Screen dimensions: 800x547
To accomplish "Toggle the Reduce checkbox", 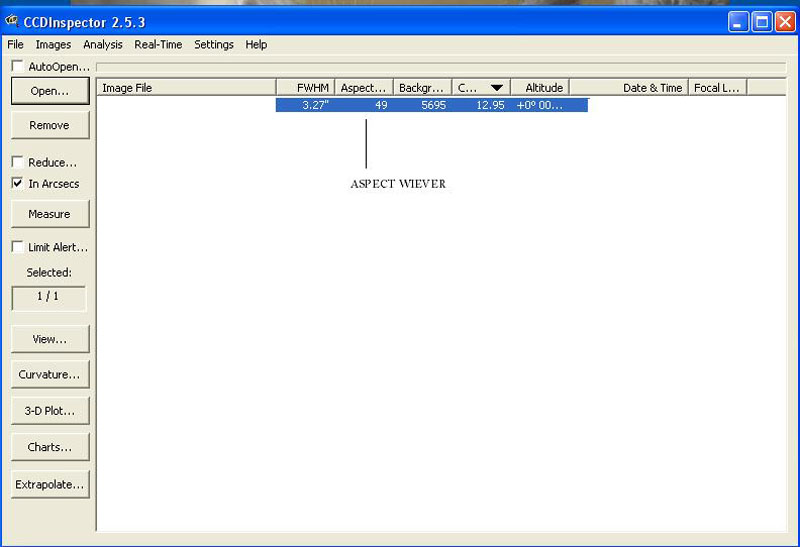I will pos(17,162).
